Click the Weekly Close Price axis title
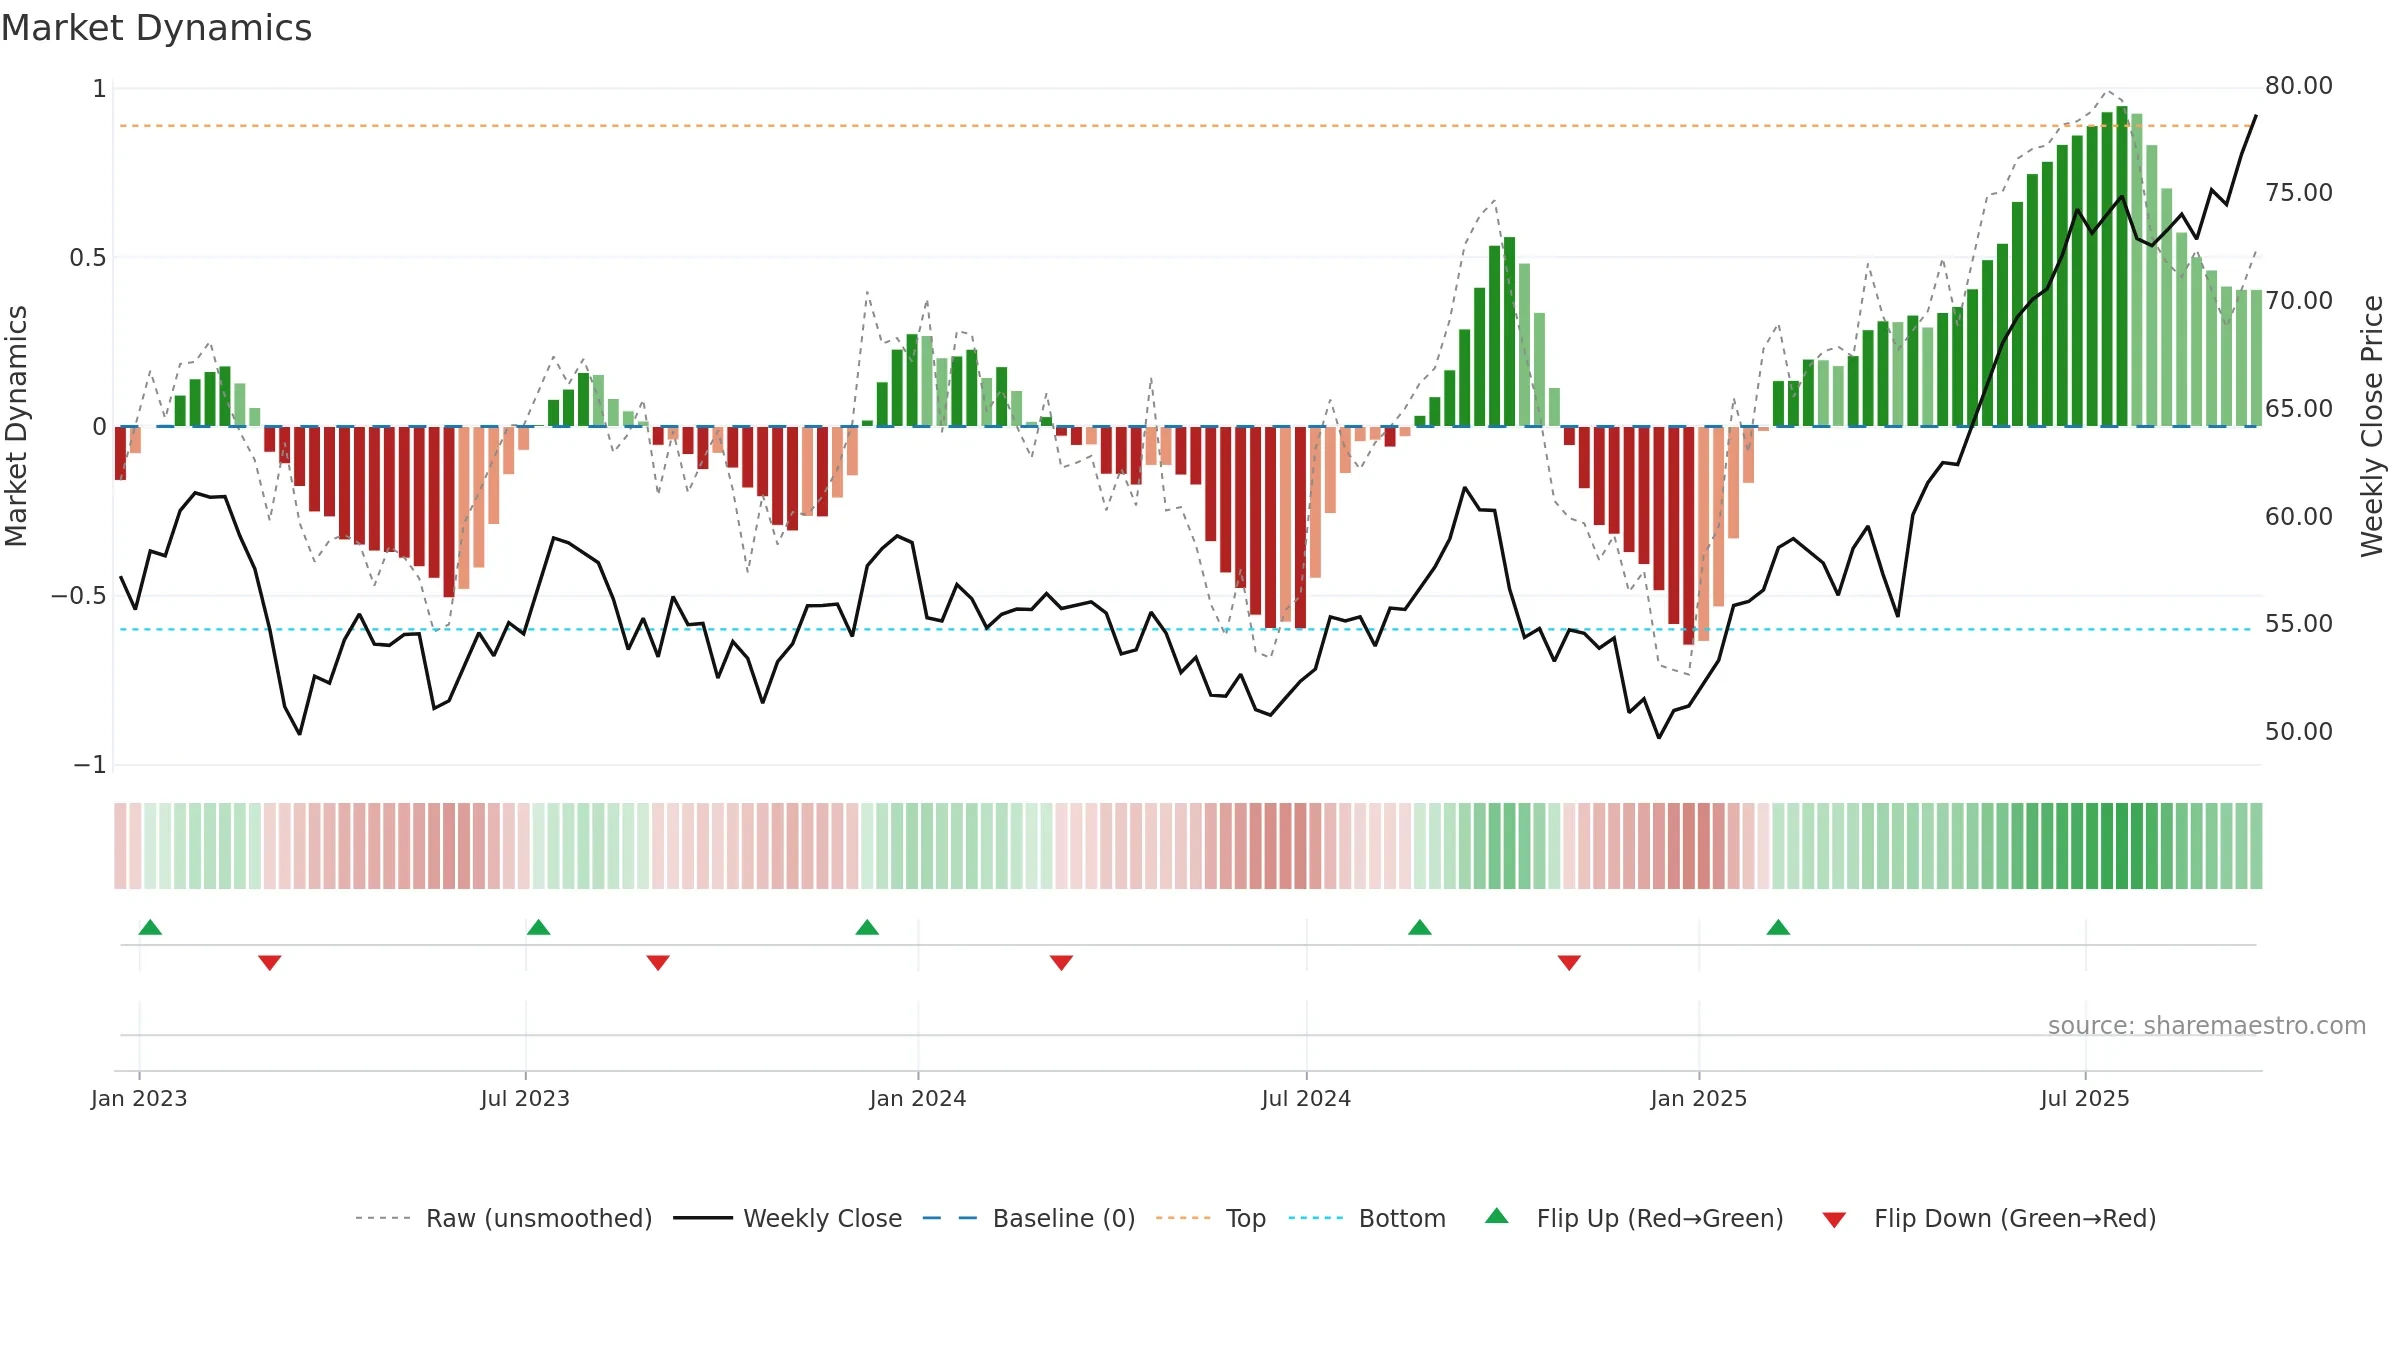The width and height of the screenshot is (2400, 1350). tap(2372, 426)
